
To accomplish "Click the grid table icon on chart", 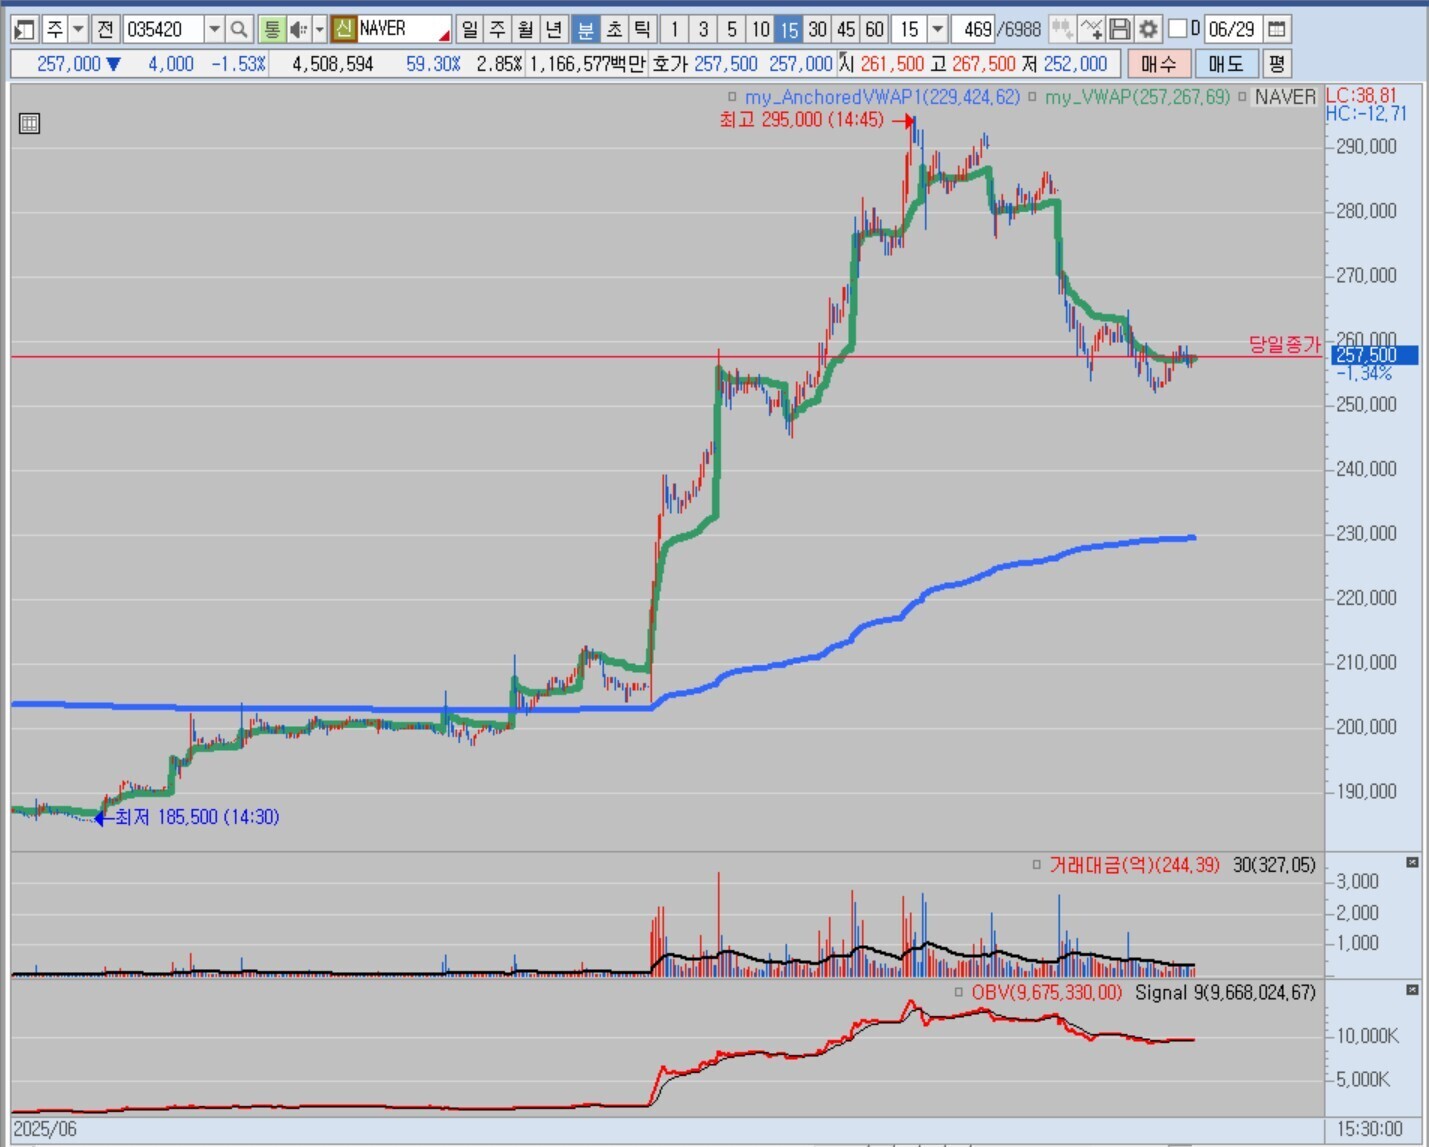I will pyautogui.click(x=29, y=124).
